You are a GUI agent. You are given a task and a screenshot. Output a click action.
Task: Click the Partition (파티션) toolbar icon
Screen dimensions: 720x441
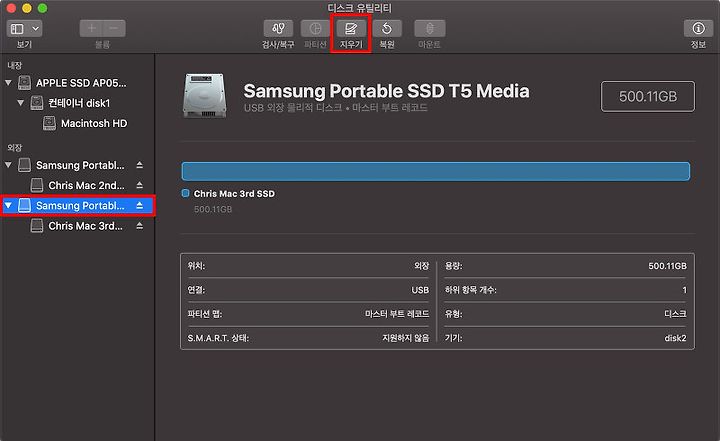(315, 28)
